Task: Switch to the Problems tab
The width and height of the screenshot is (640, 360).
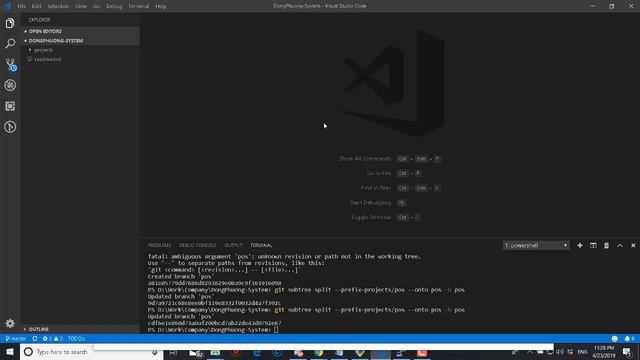Action: (x=159, y=245)
